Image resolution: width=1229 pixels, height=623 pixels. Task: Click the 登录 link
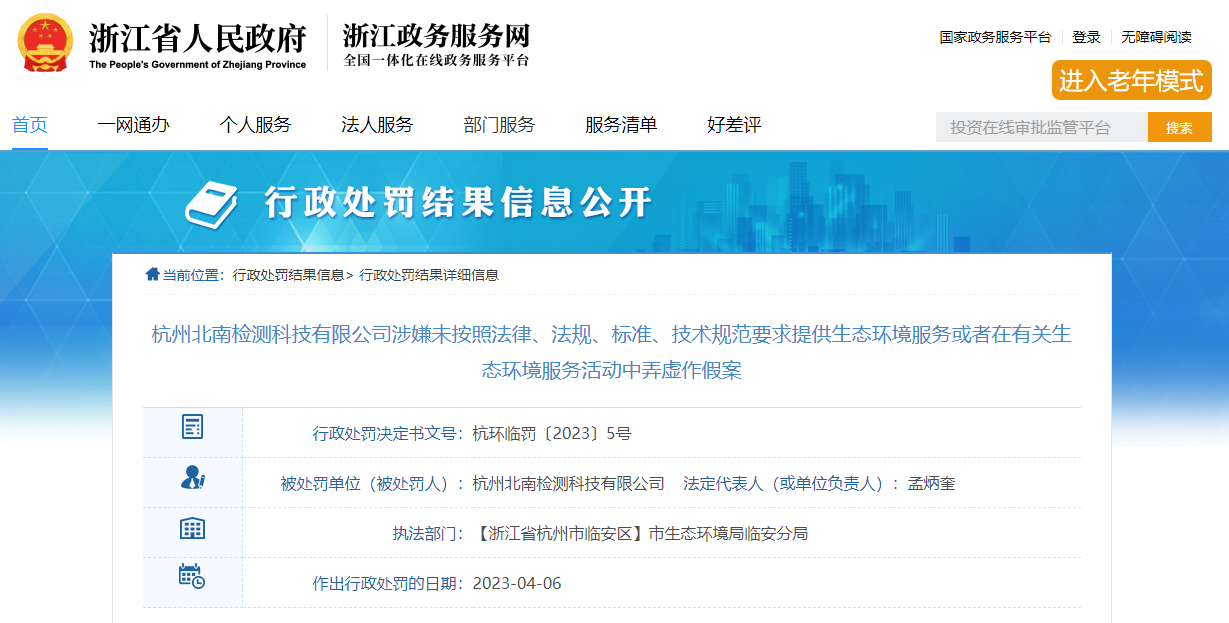click(1086, 37)
